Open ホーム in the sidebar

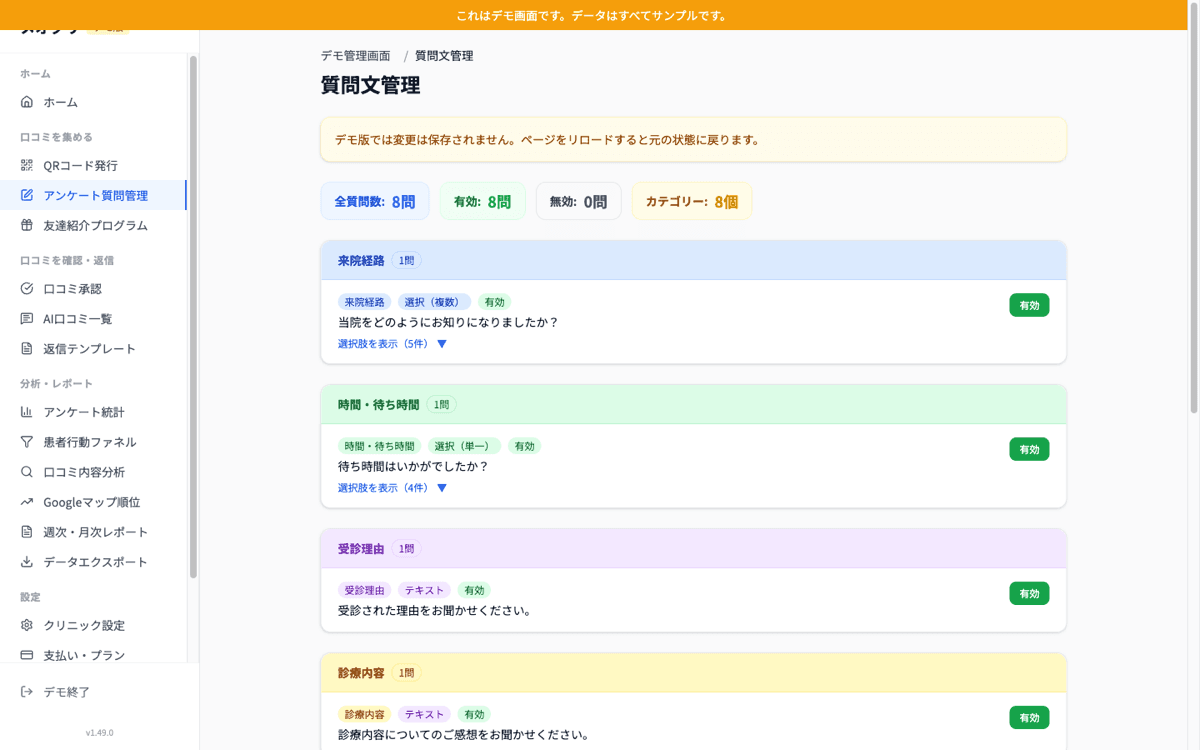click(93, 102)
